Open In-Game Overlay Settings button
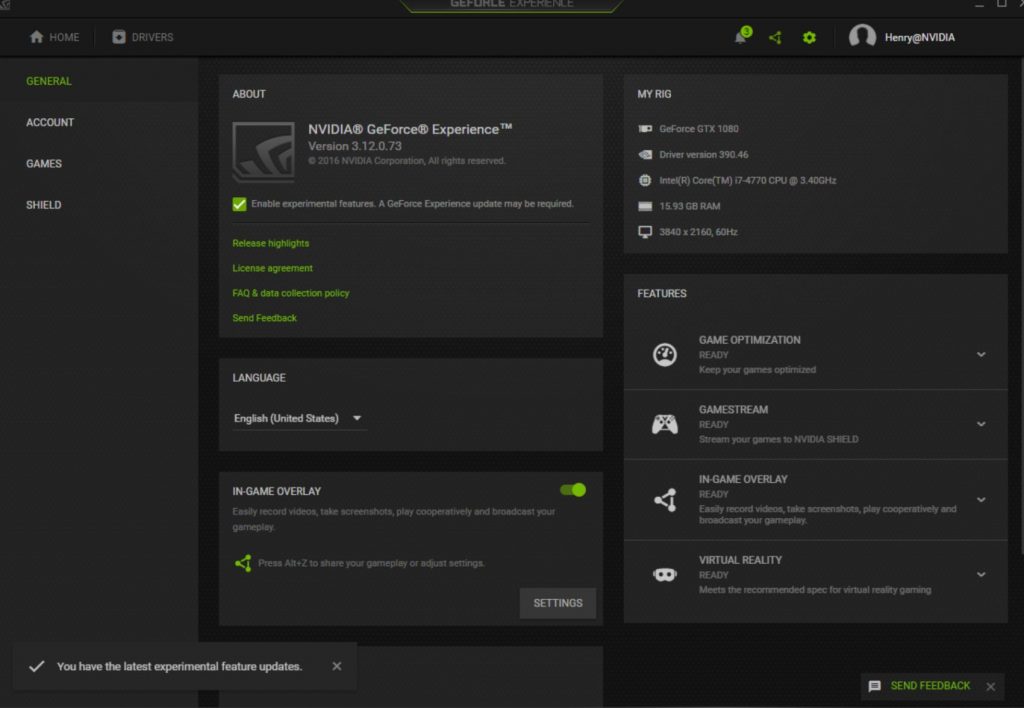Viewport: 1024px width, 708px height. 558,603
